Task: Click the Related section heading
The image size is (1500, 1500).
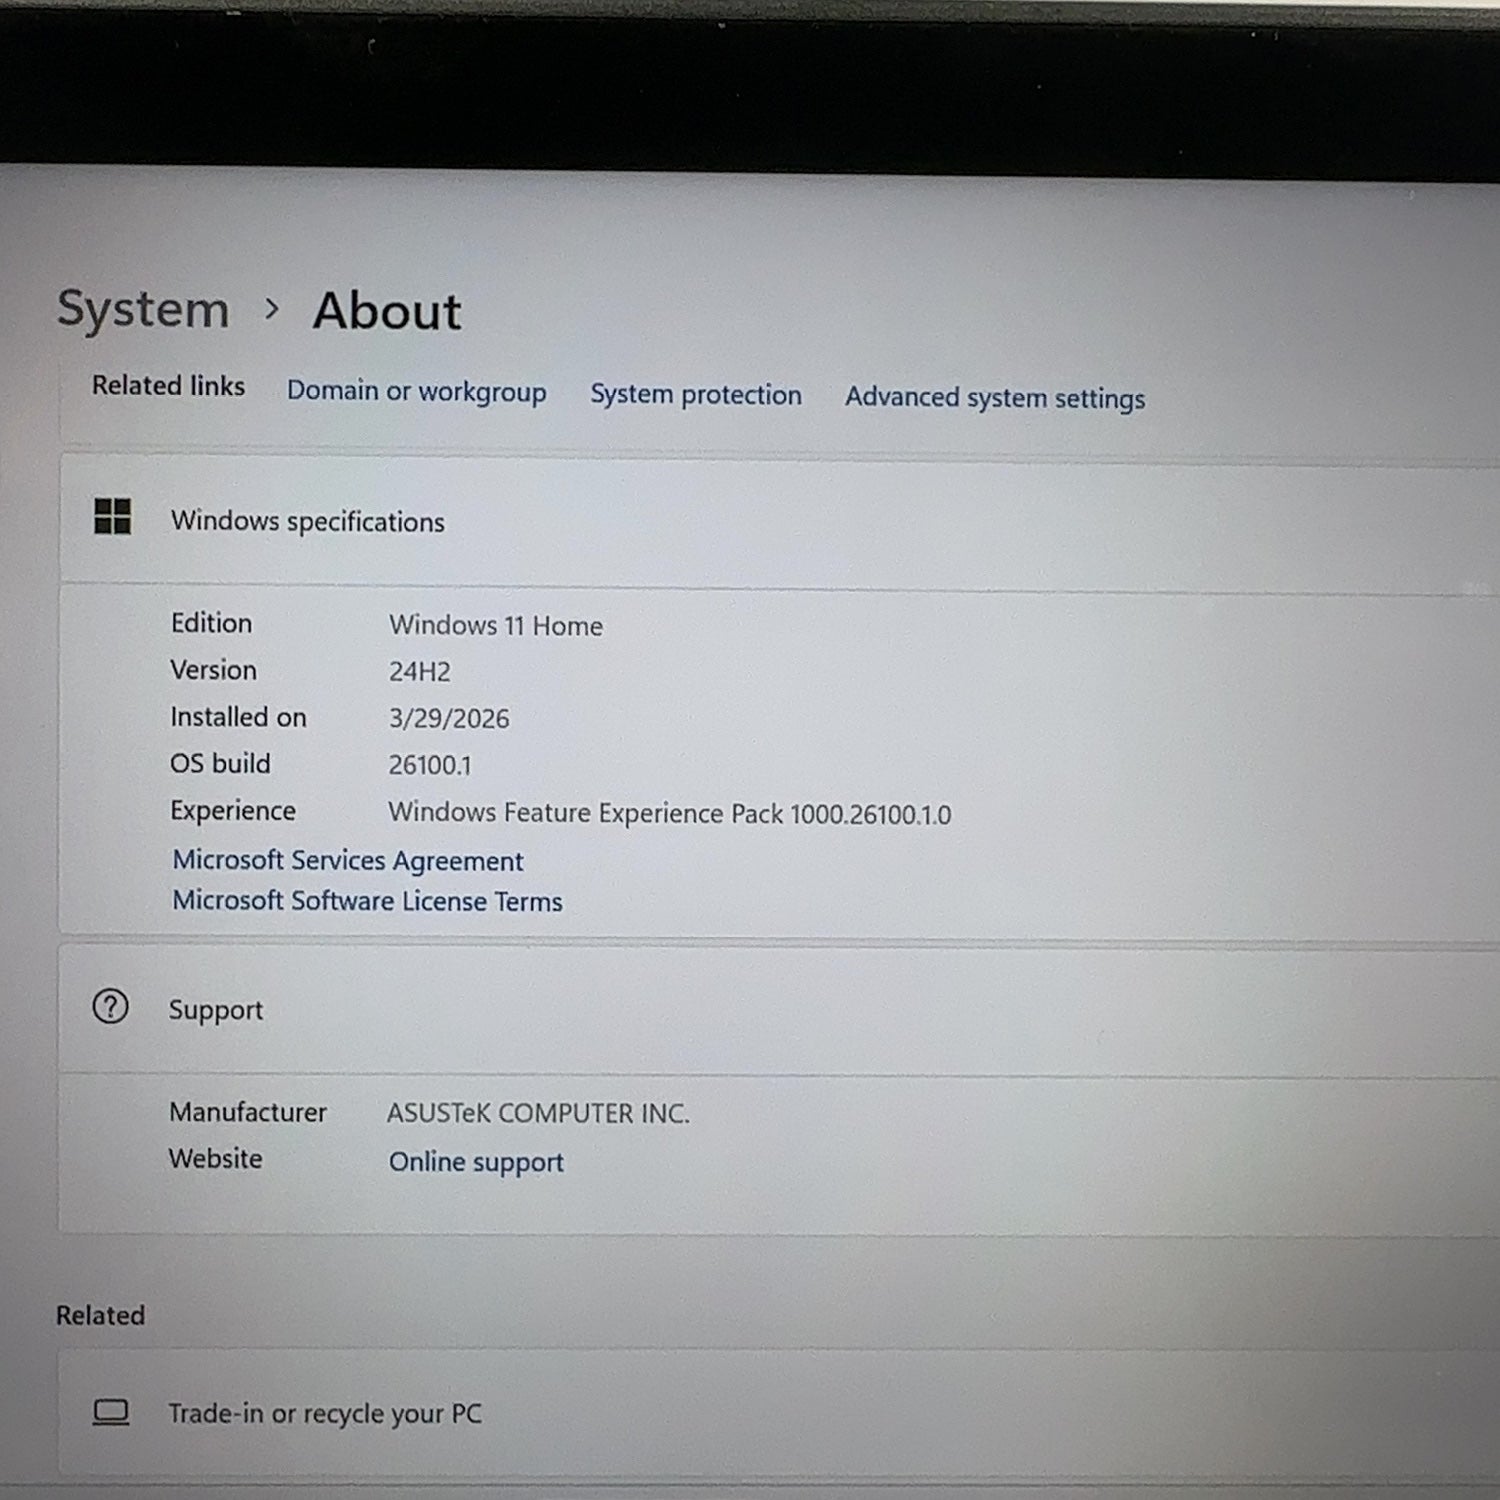Action: pyautogui.click(x=100, y=1315)
